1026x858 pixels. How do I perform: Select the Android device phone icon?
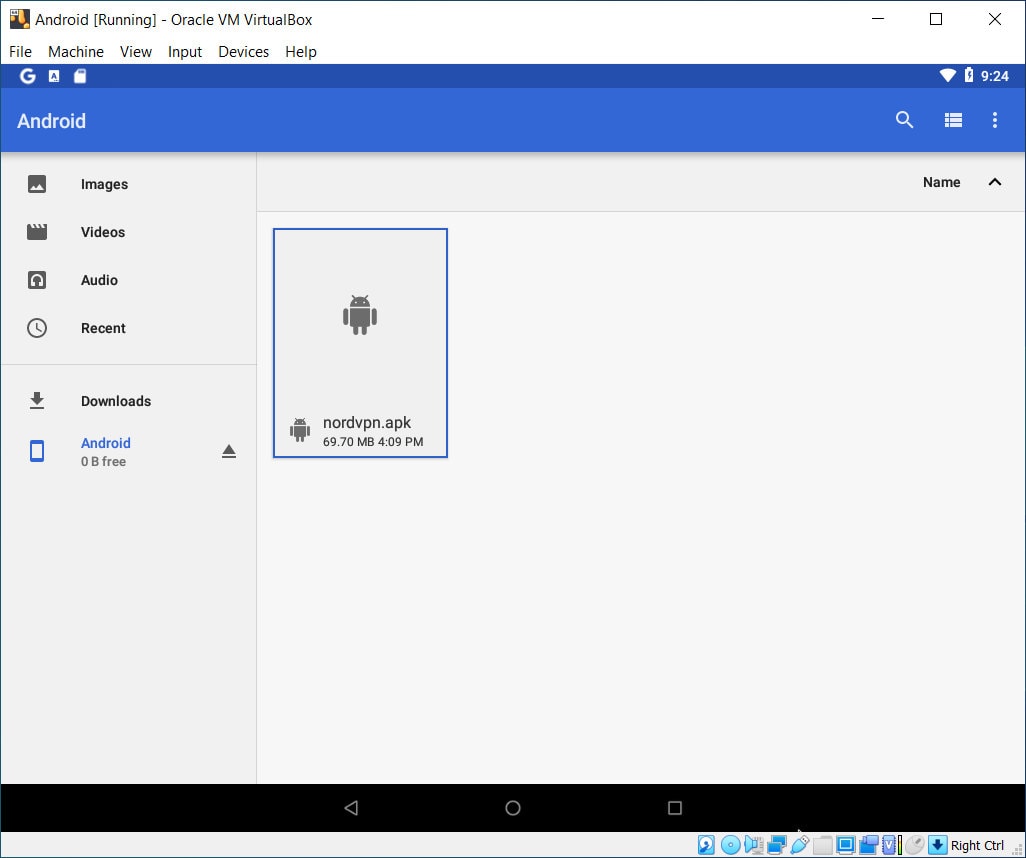point(37,451)
